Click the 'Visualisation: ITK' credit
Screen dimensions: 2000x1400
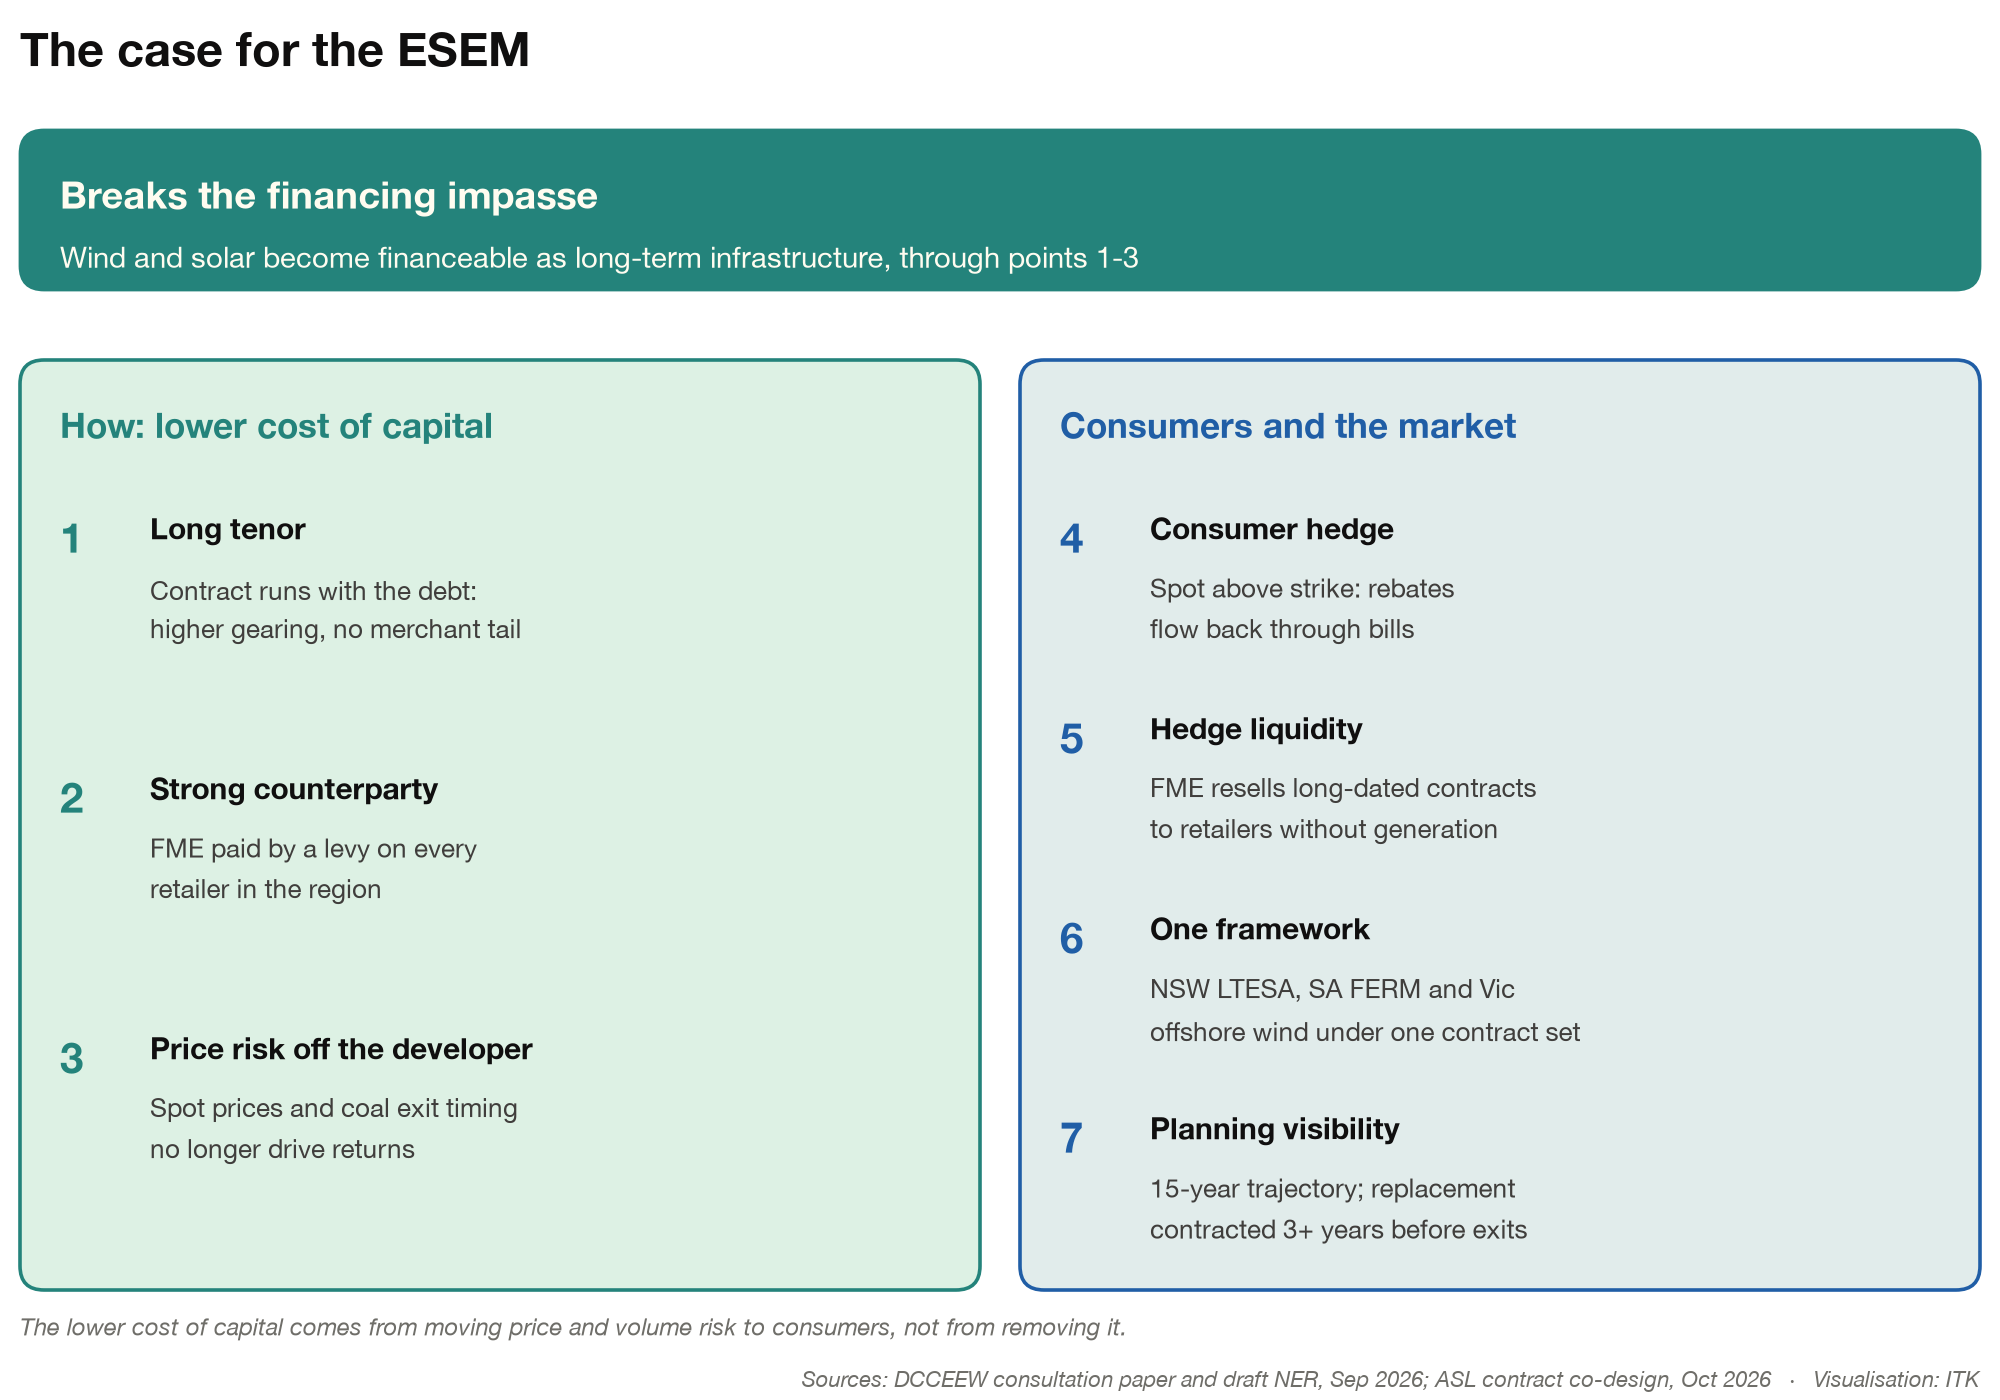click(x=1896, y=1379)
